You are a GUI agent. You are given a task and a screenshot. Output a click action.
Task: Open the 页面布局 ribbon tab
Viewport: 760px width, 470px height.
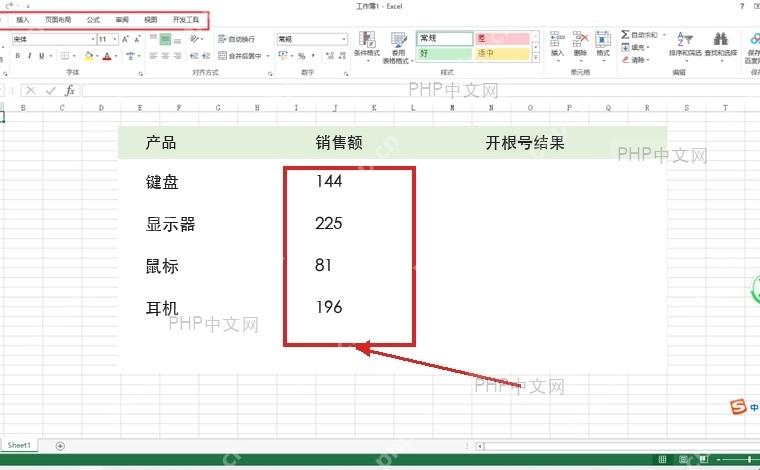click(58, 20)
